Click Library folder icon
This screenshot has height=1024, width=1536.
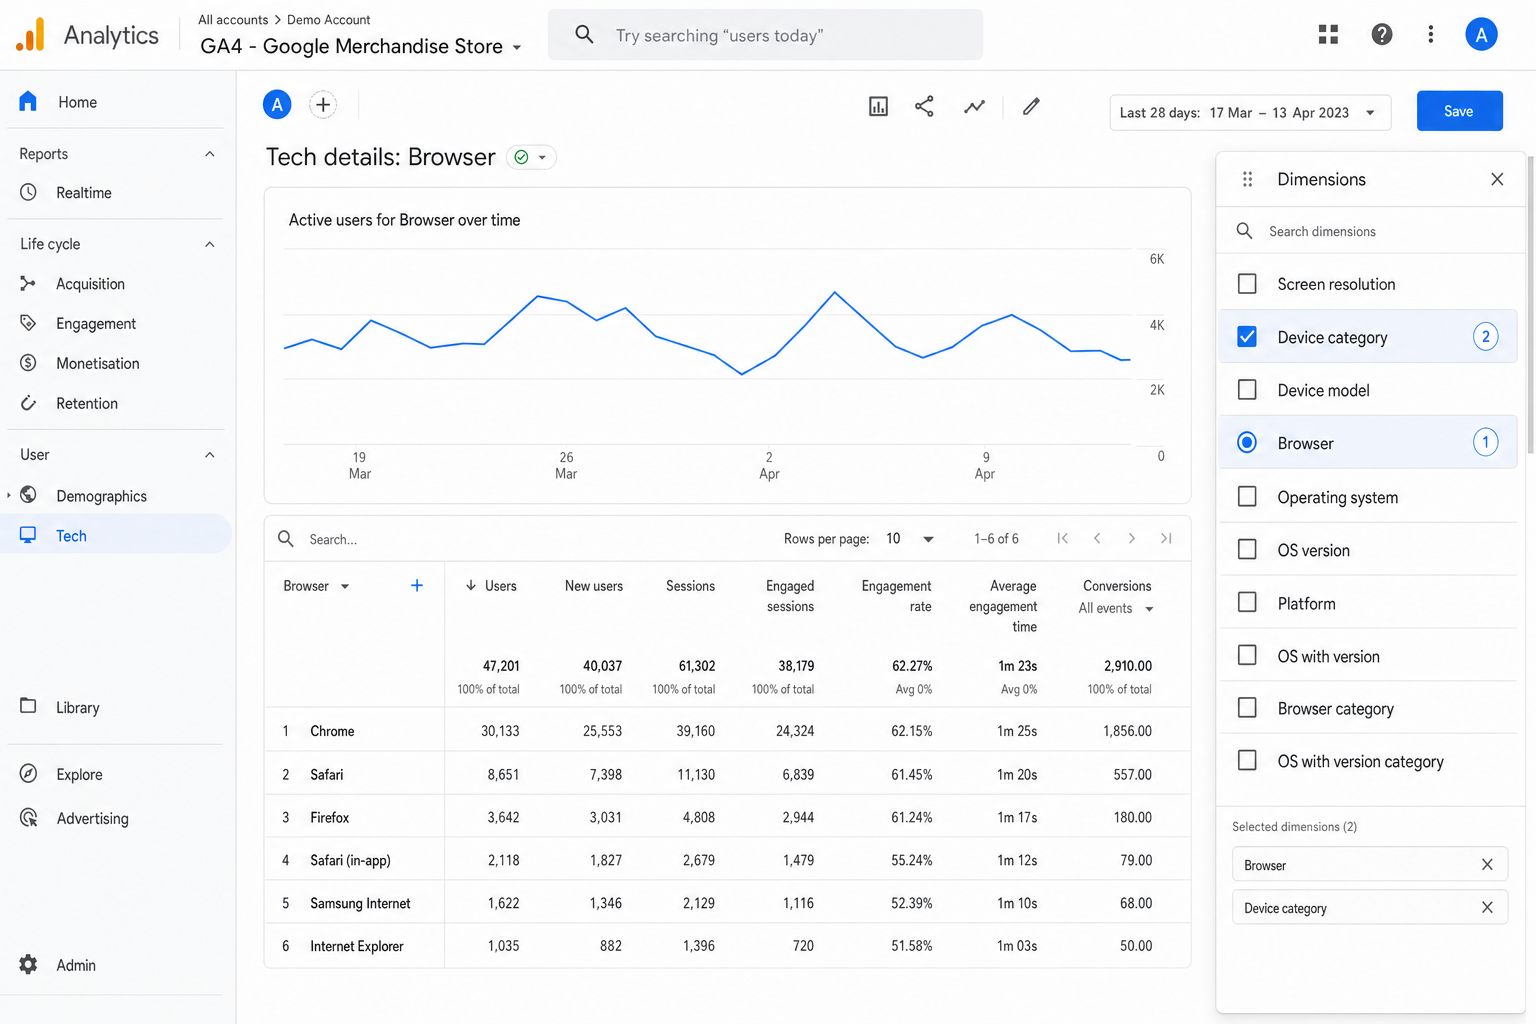coord(29,706)
